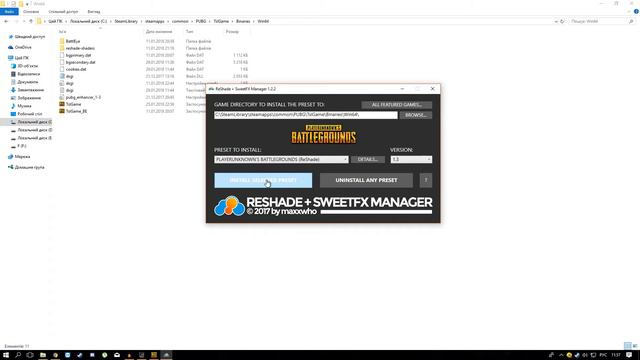Image resolution: width=640 pixels, height=360 pixels.
Task: Open the blue File tab in Explorer
Action: 9,12
